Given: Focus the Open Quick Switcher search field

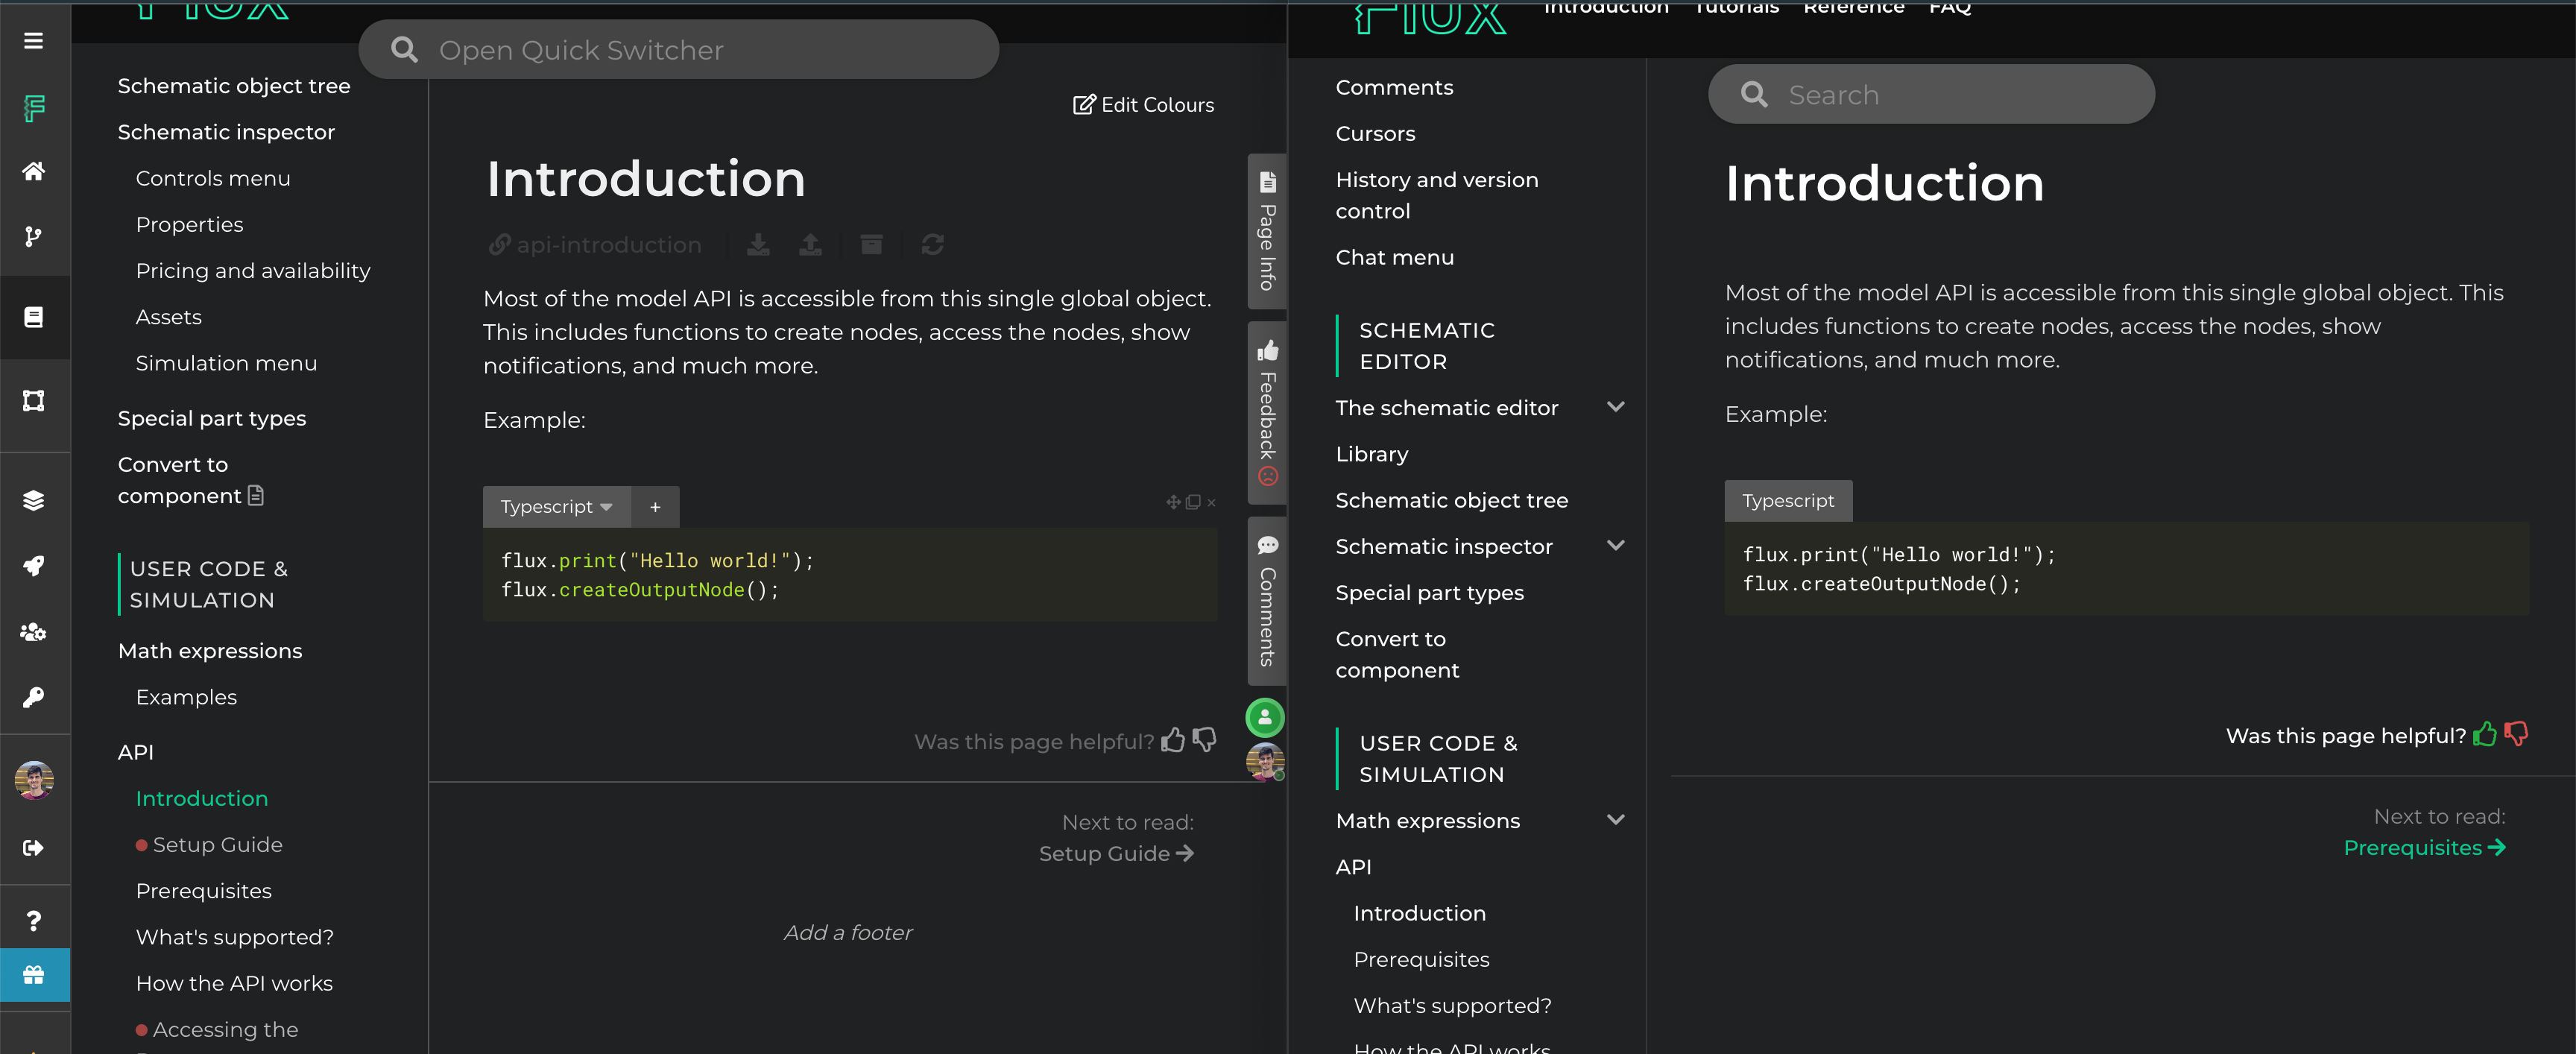Looking at the screenshot, I should (x=678, y=50).
